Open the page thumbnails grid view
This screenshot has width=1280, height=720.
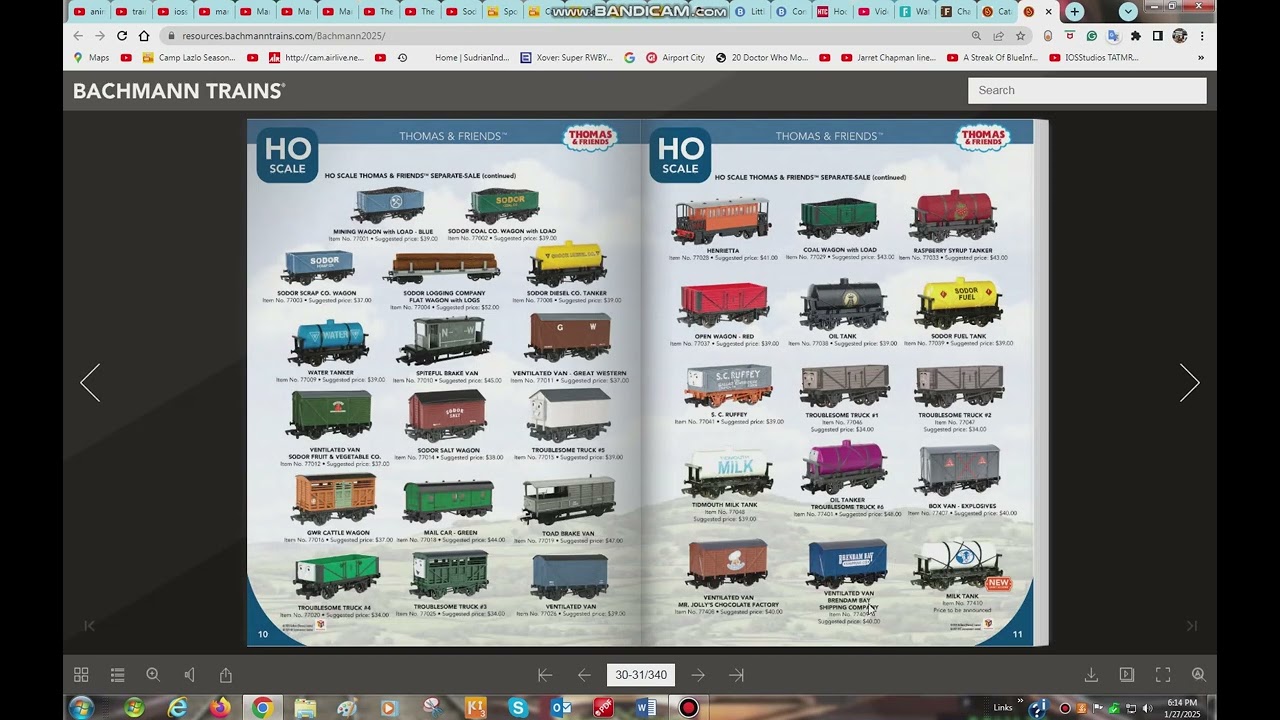coord(81,675)
